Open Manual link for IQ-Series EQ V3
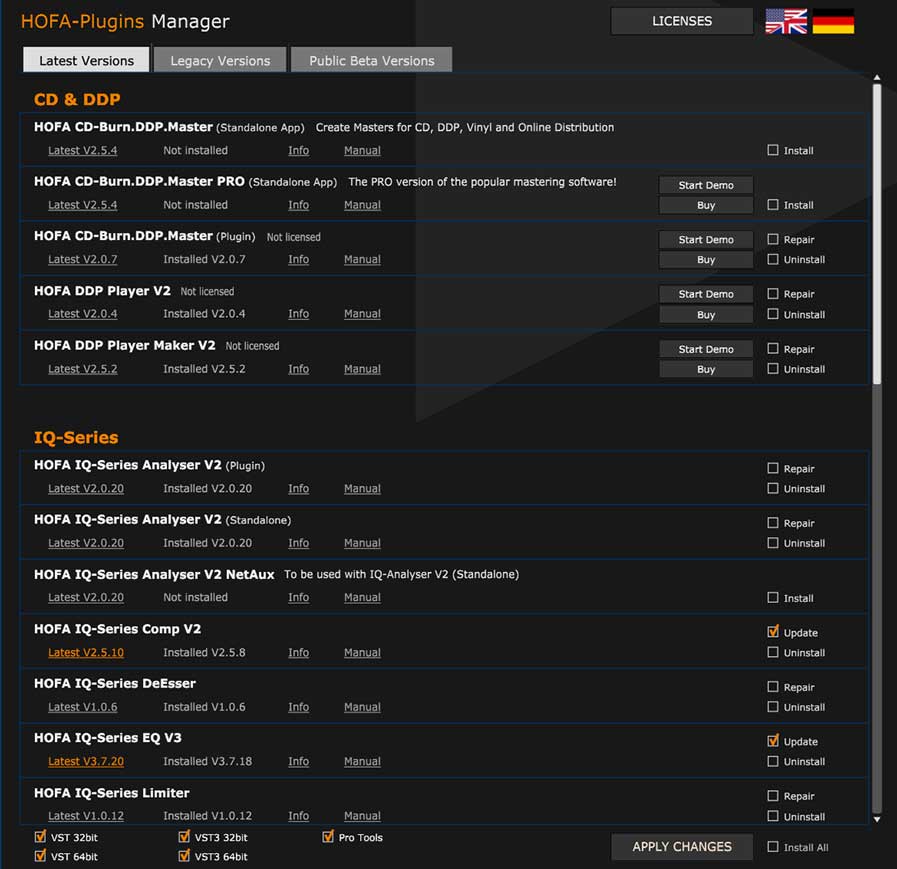Viewport: 897px width, 869px height. coord(362,761)
